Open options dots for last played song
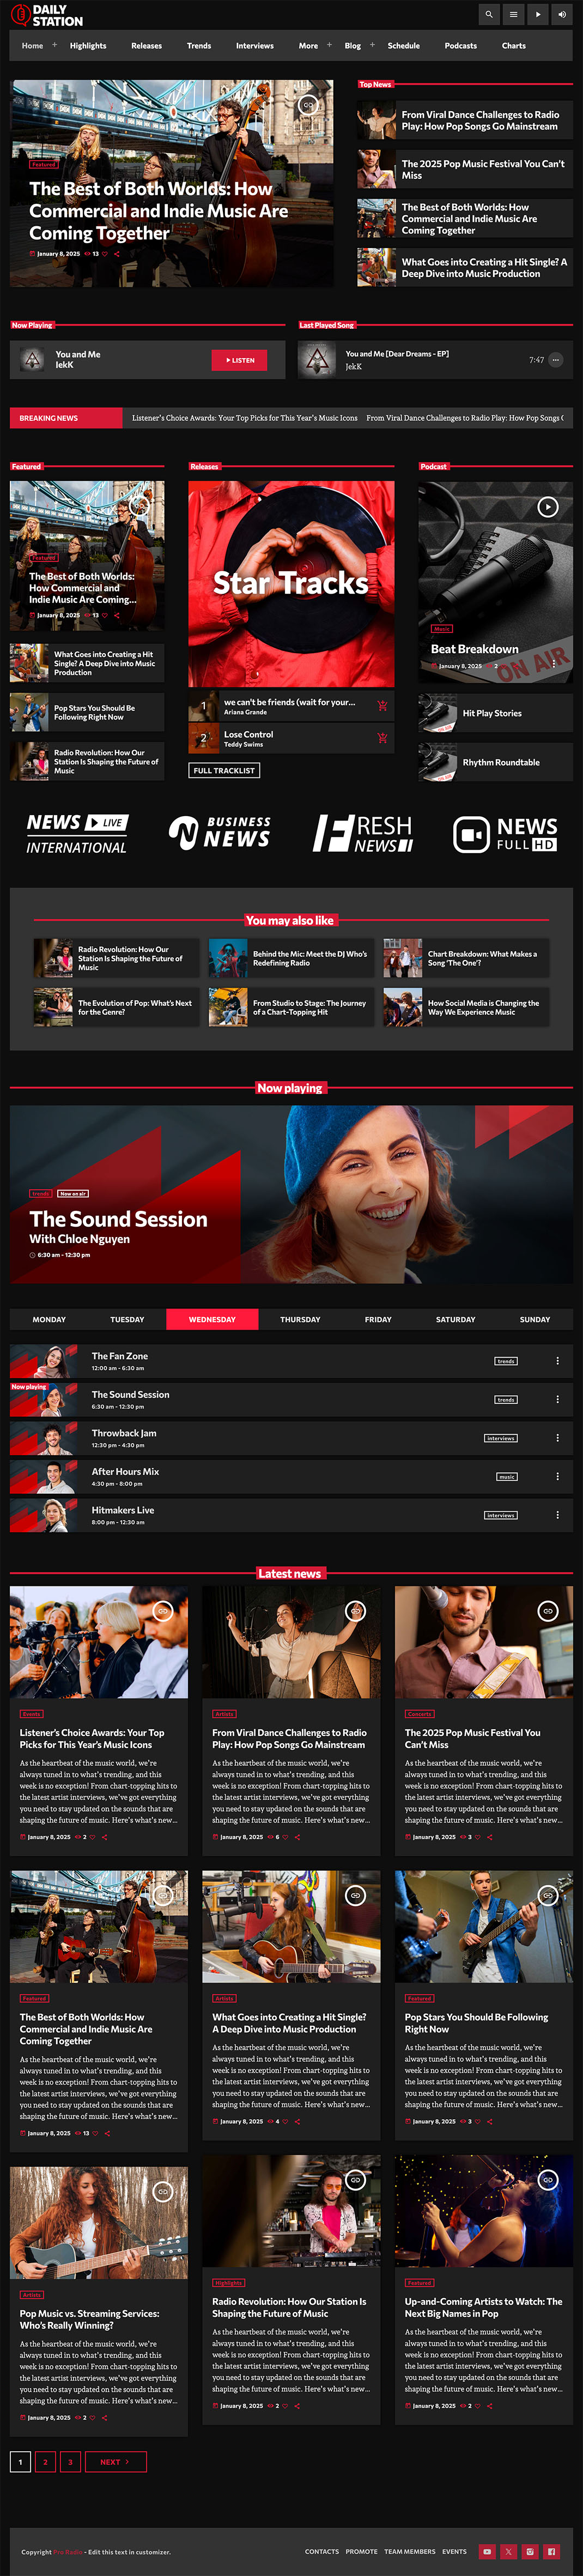This screenshot has width=583, height=2576. pos(556,360)
